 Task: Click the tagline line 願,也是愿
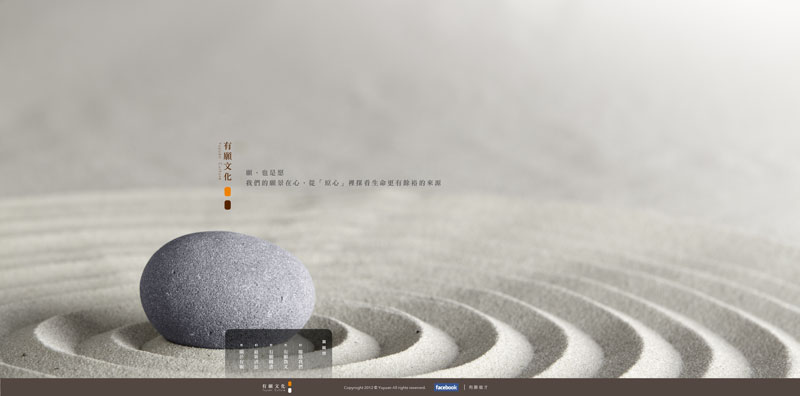[265, 173]
